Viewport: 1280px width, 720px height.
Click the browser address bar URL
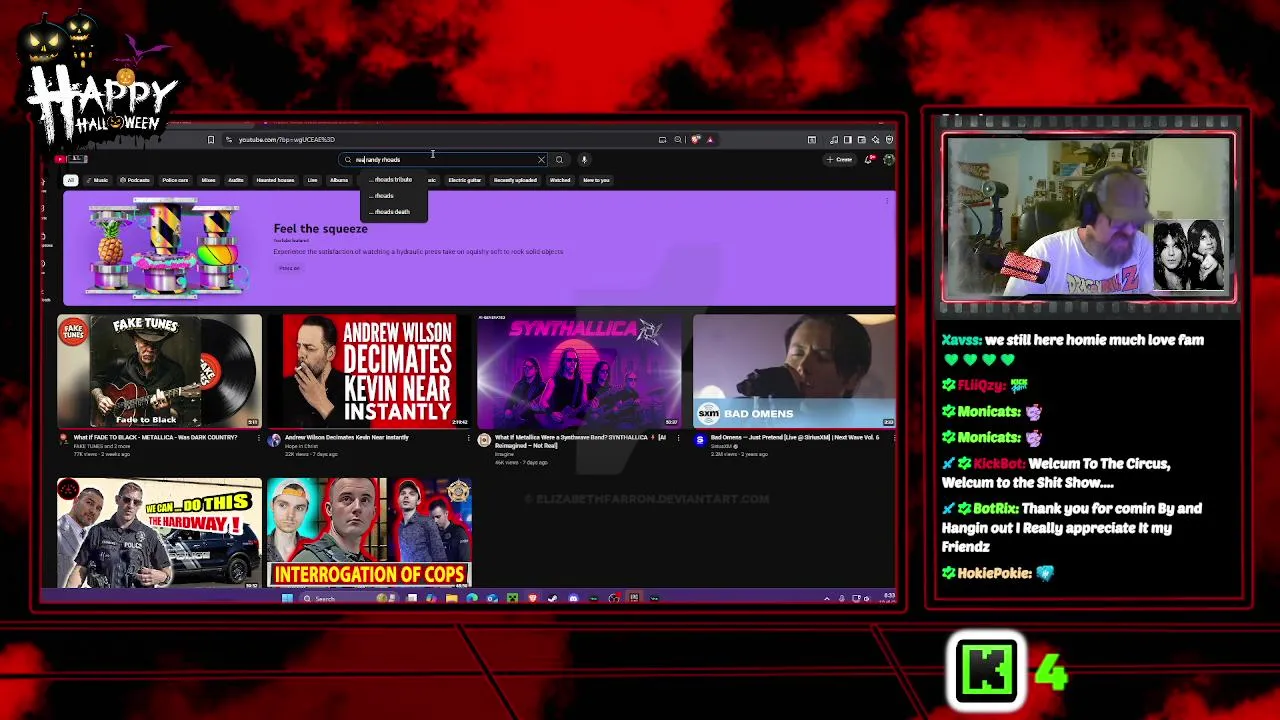point(286,139)
